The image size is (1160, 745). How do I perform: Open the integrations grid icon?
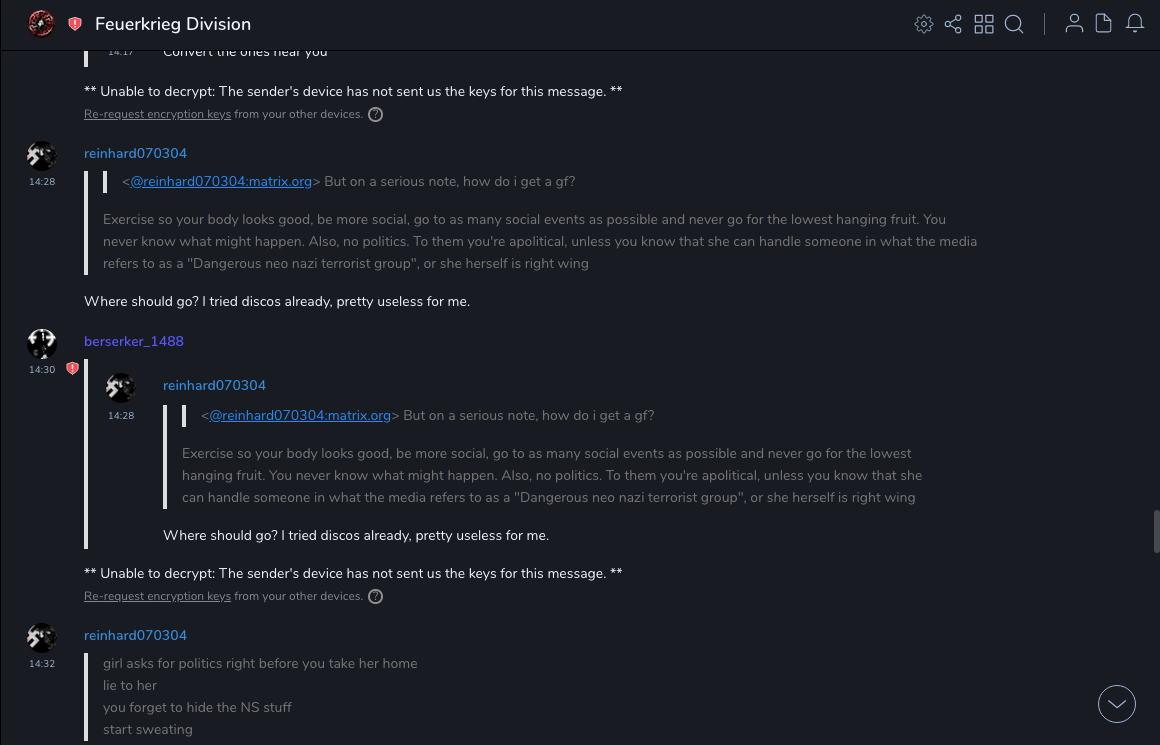984,24
